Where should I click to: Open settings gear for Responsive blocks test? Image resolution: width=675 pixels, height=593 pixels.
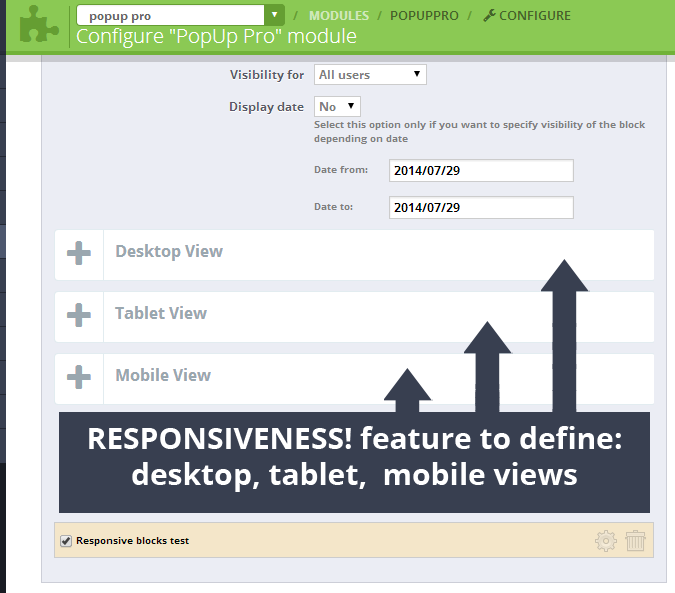pyautogui.click(x=605, y=541)
